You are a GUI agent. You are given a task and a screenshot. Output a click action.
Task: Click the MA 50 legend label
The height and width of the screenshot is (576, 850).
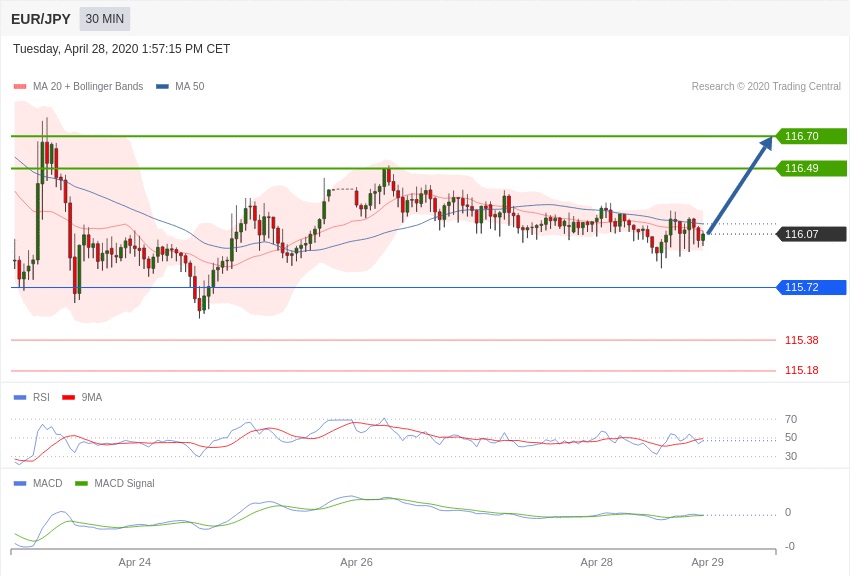pos(190,86)
